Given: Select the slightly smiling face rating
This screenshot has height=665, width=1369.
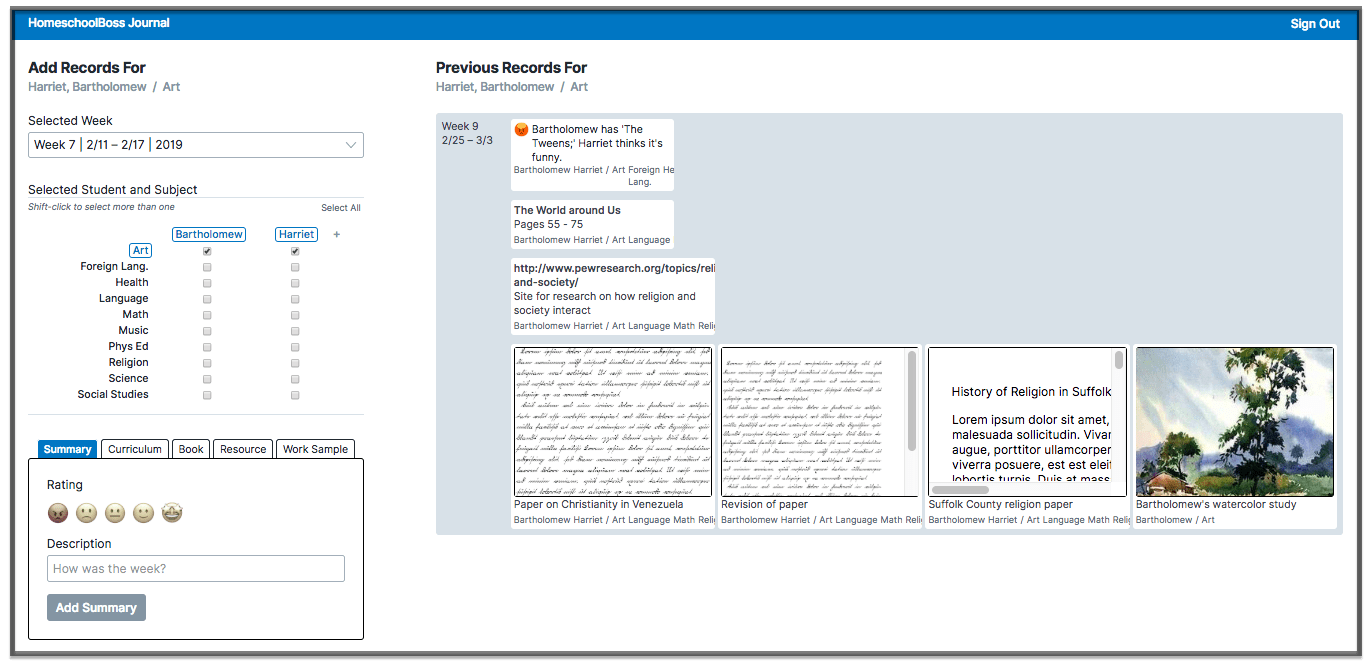Looking at the screenshot, I should [144, 513].
